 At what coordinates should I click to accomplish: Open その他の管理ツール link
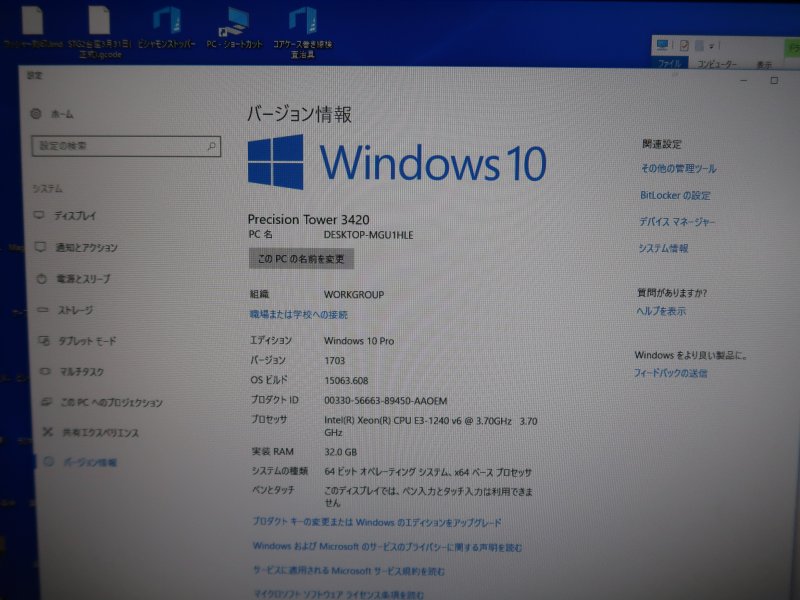pos(679,169)
